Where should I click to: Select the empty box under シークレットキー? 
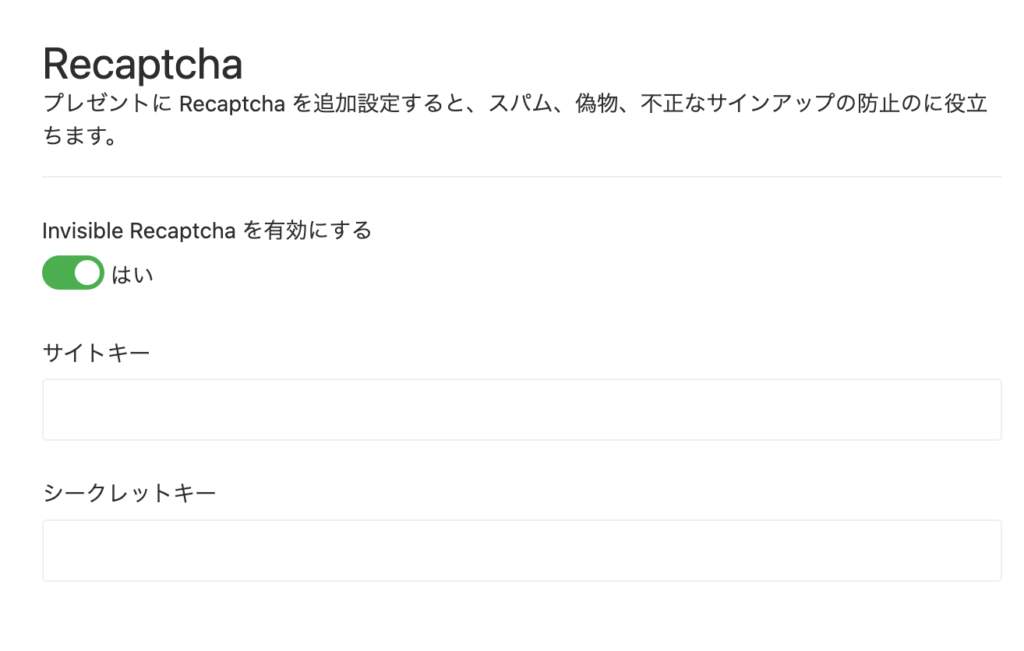coord(522,550)
